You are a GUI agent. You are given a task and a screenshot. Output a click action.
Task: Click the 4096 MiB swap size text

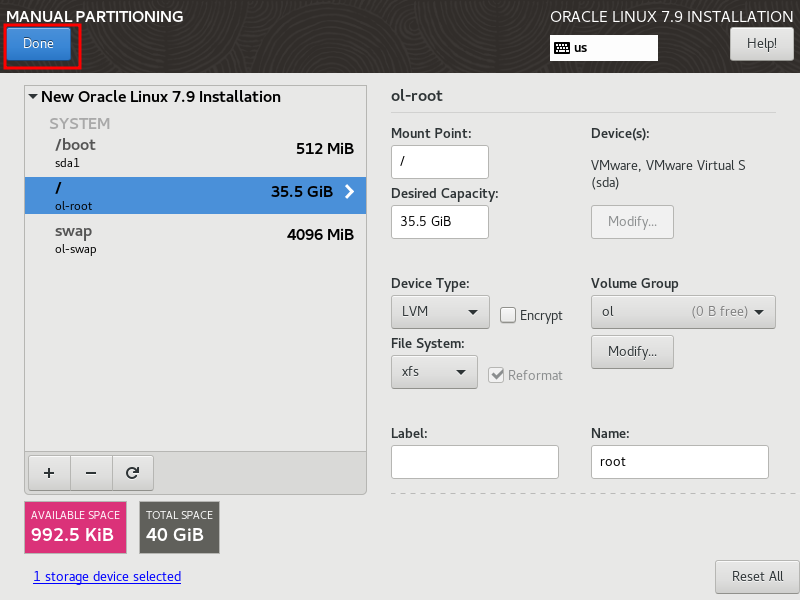(x=320, y=235)
